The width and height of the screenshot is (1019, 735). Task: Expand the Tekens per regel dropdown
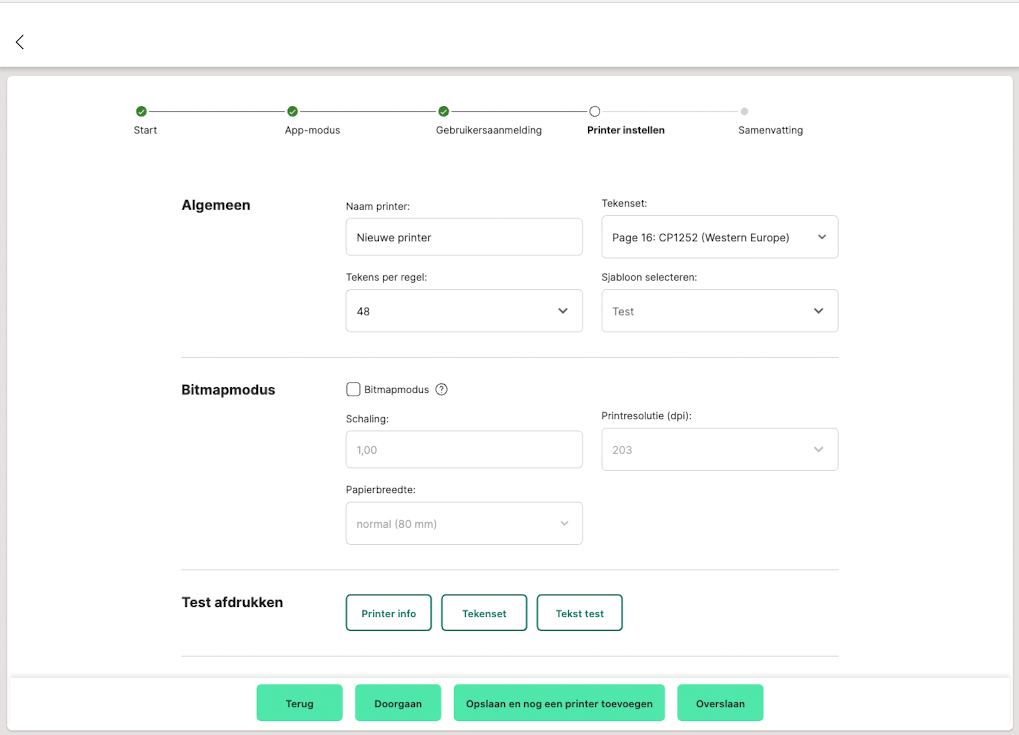[464, 311]
